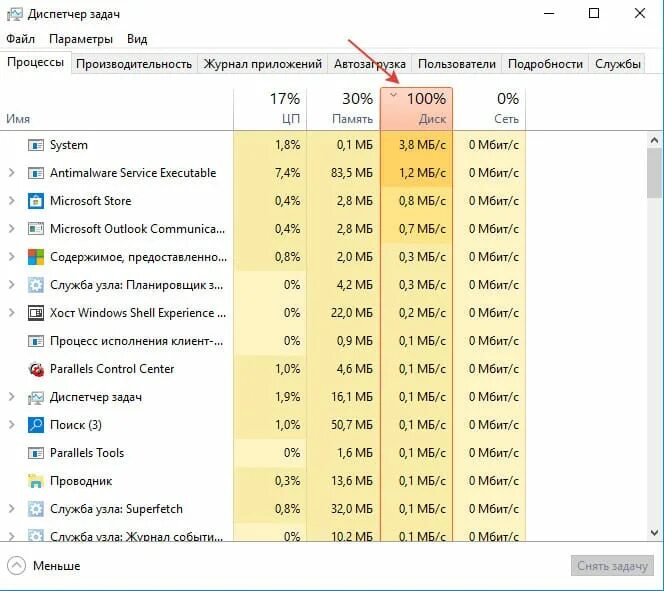Click the 3,8 МБ/с disk value
This screenshot has width=664, height=591.
click(422, 145)
